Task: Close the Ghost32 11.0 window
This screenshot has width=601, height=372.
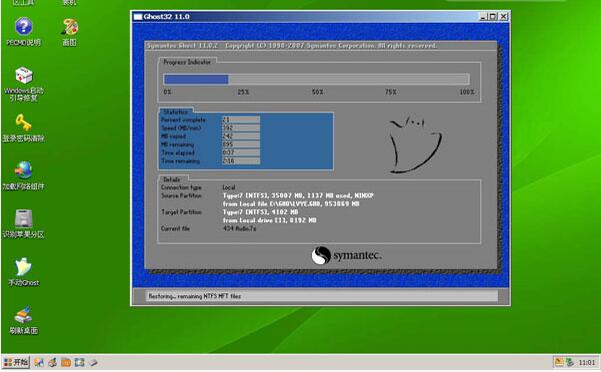Action: [x=504, y=16]
